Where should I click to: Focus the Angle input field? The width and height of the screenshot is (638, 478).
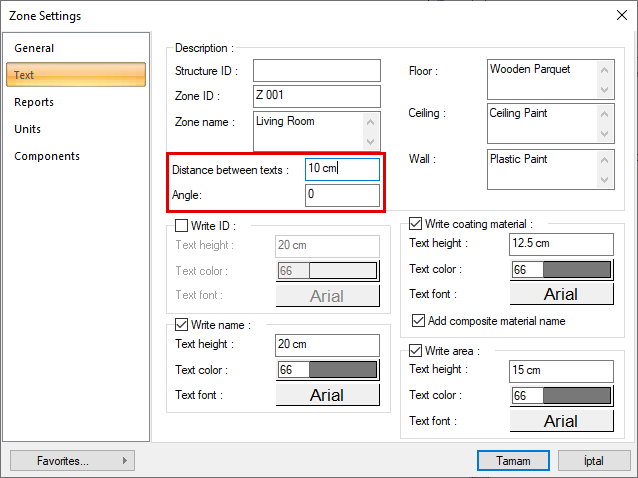click(342, 195)
